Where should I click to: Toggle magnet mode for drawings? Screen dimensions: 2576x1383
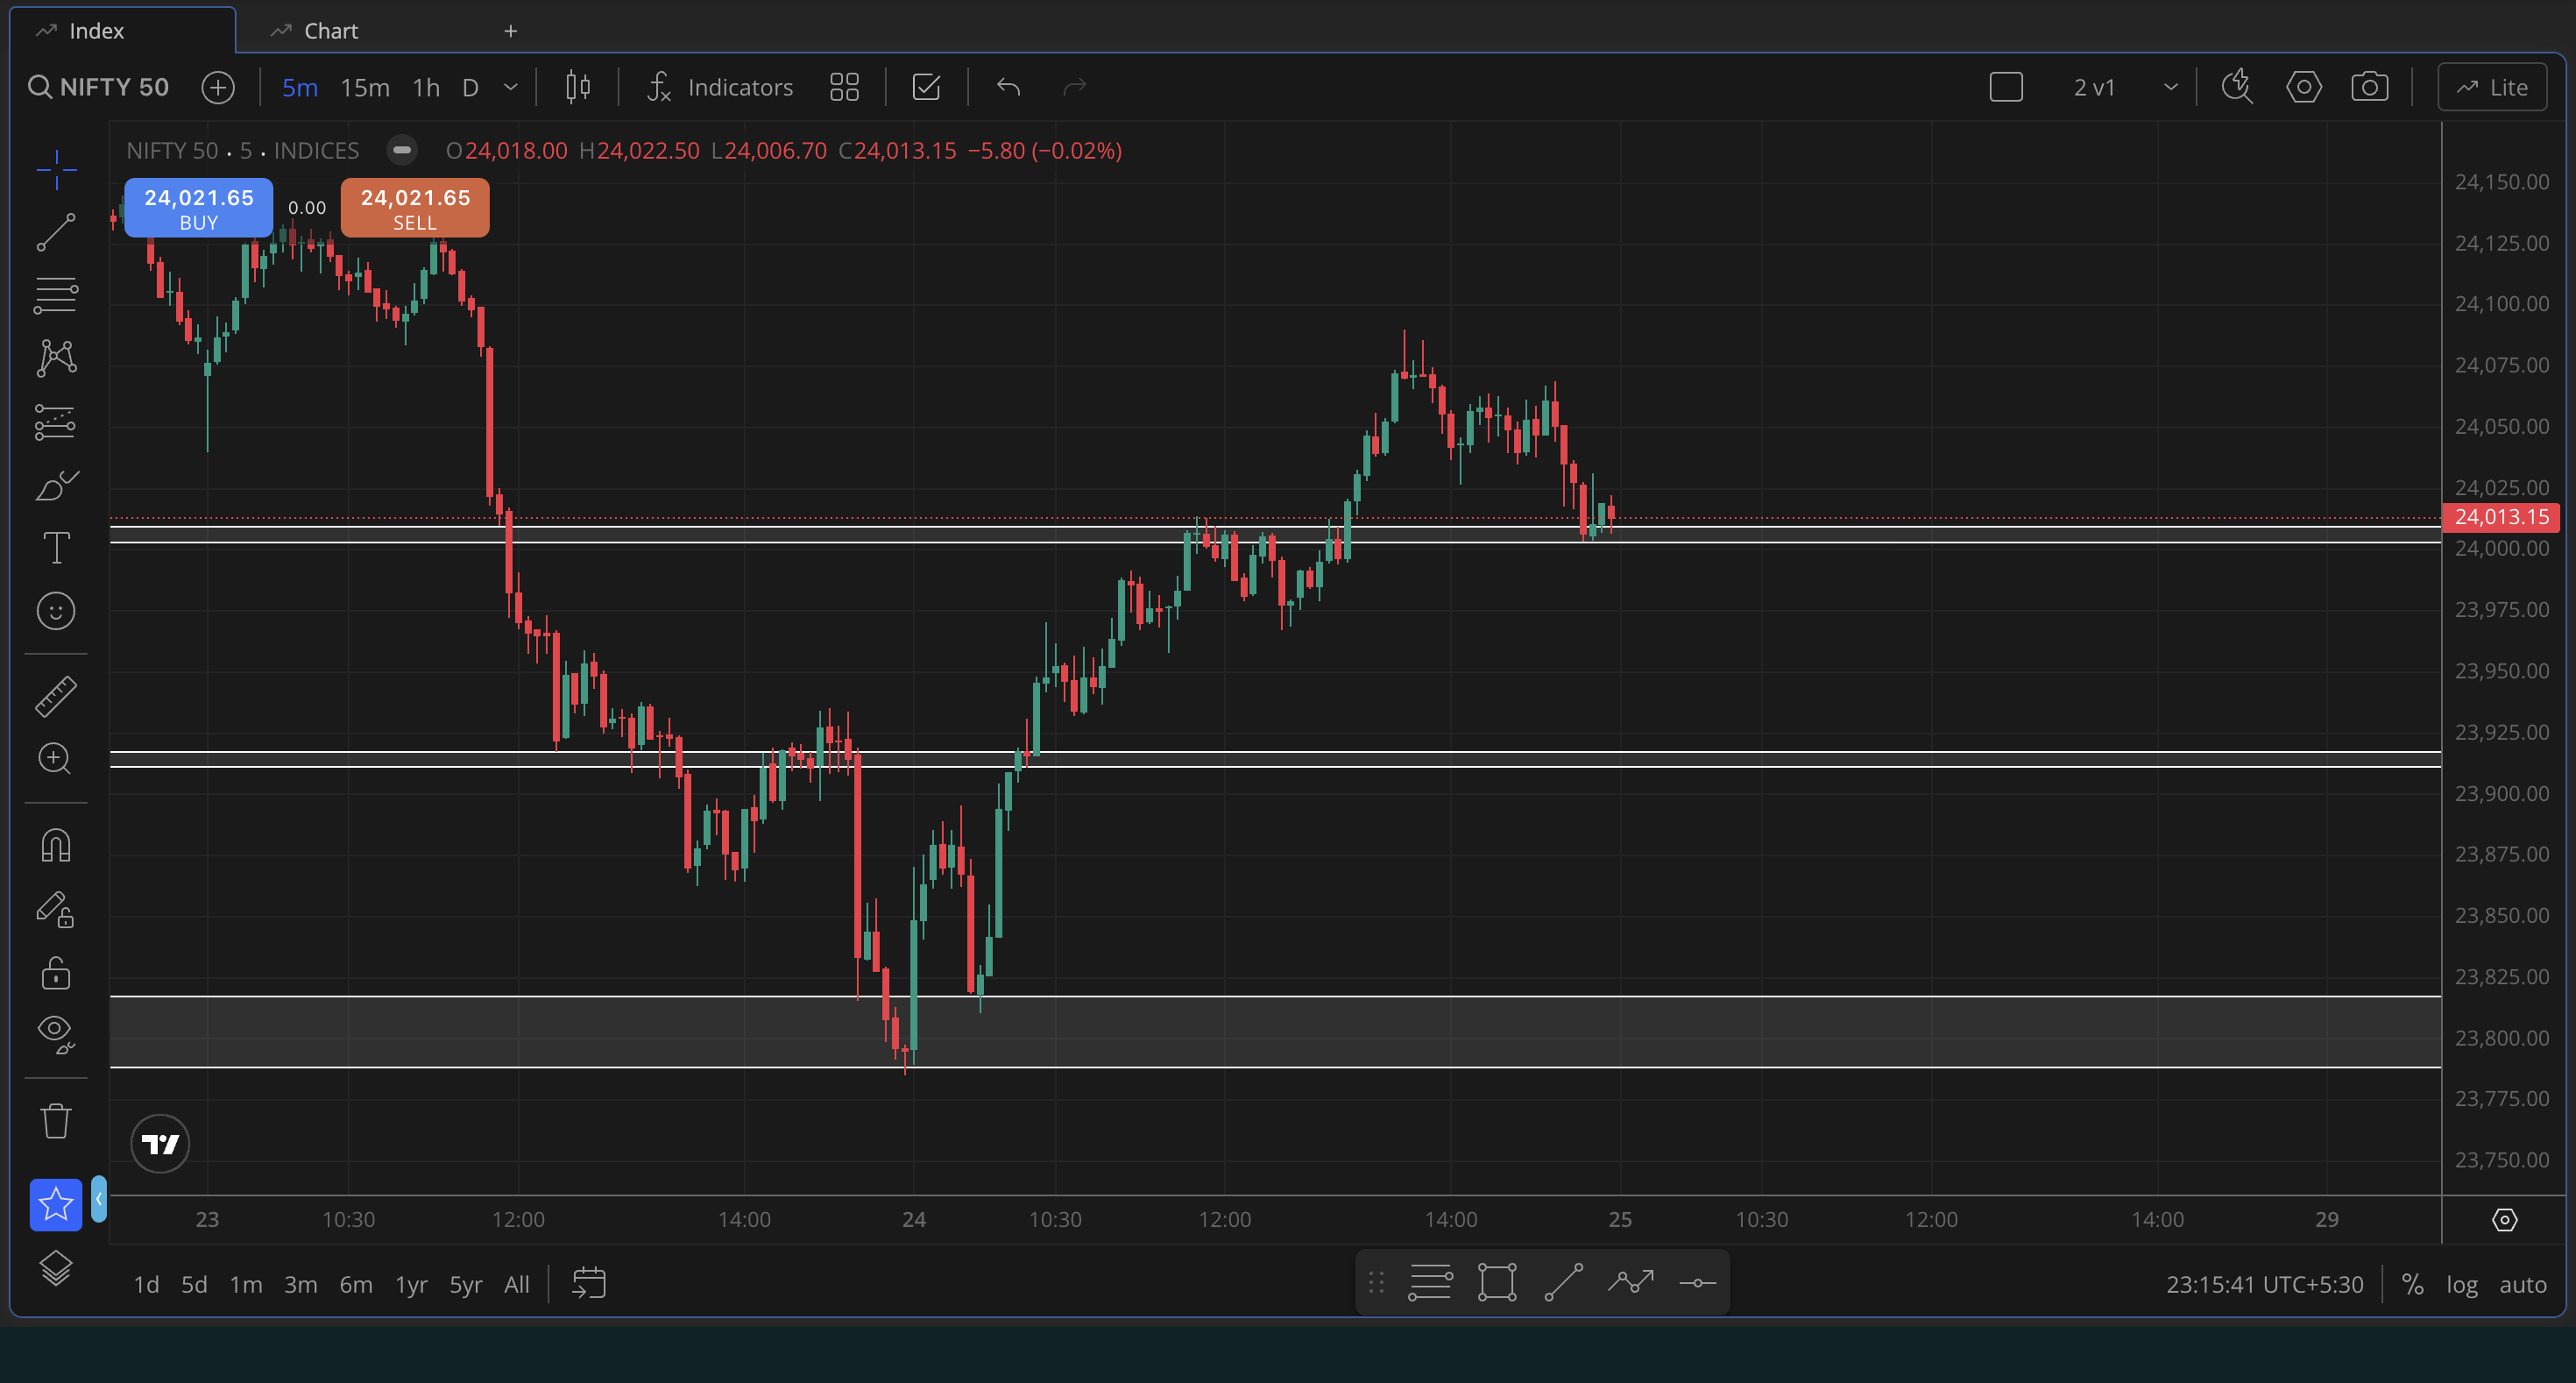[56, 845]
